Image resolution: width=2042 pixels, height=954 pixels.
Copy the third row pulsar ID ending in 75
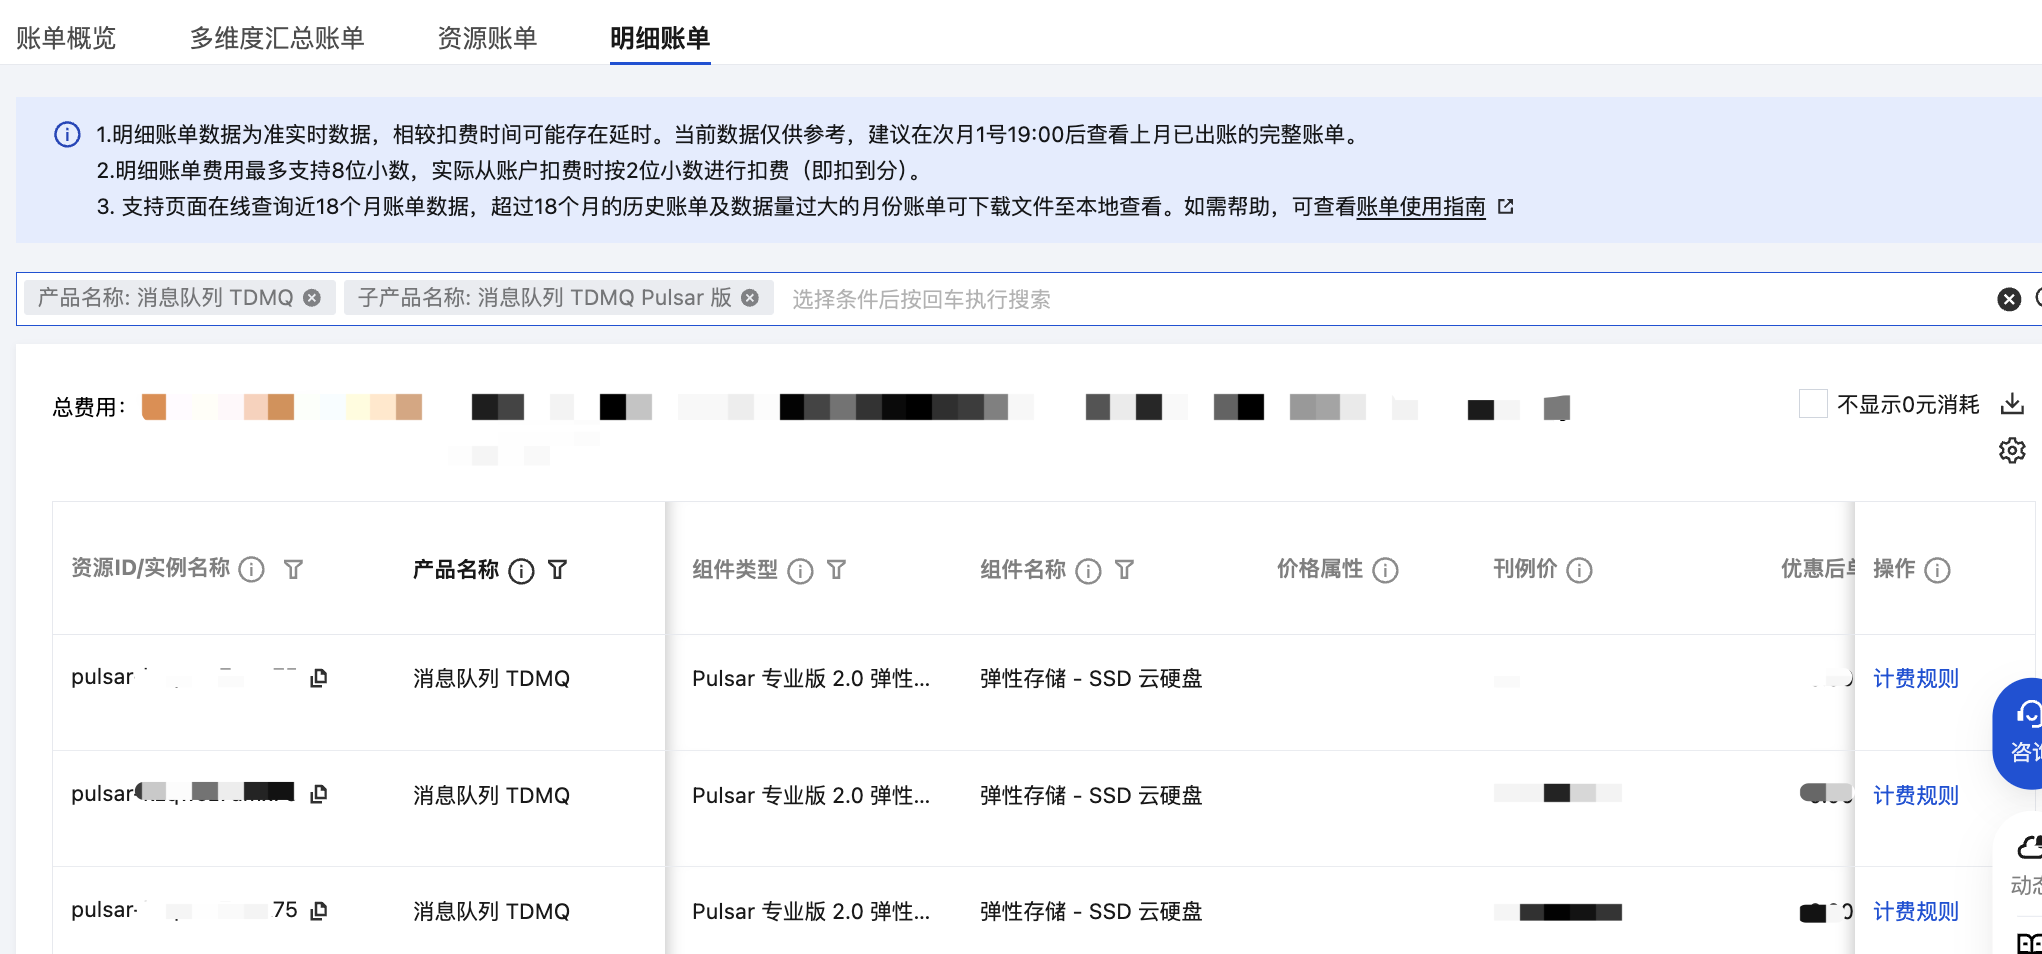pyautogui.click(x=319, y=911)
